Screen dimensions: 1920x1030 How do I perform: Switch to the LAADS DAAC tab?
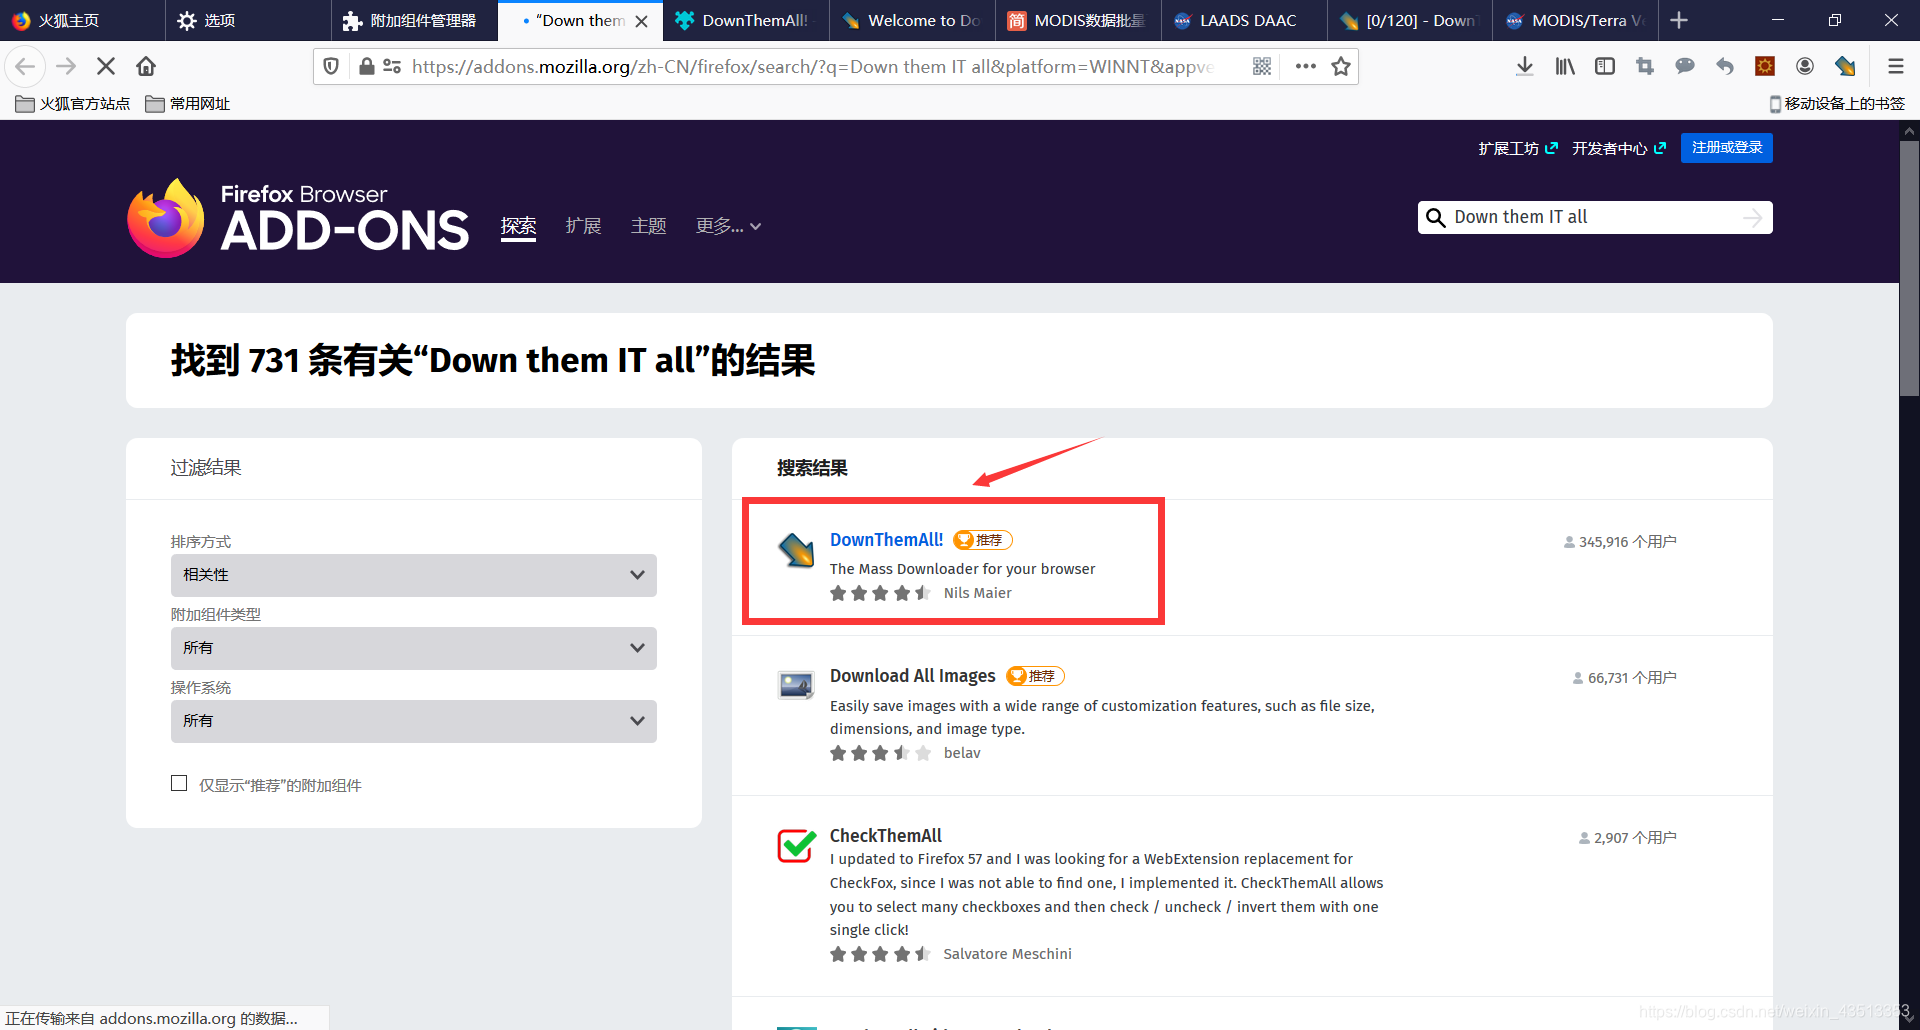pos(1244,20)
